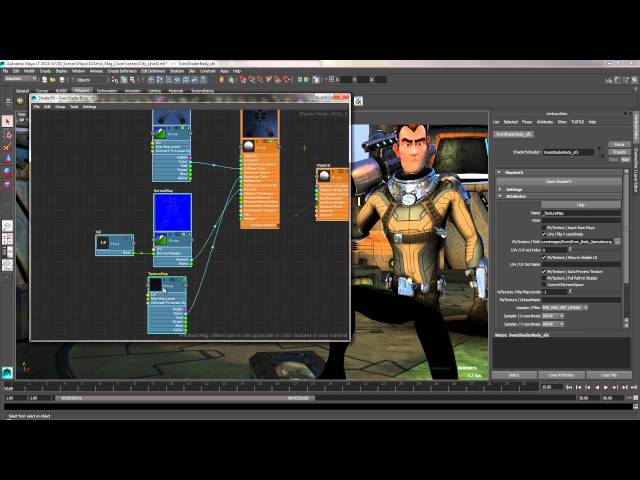
Task: Open the Sampler Filter dropdown
Action: pyautogui.click(x=565, y=308)
